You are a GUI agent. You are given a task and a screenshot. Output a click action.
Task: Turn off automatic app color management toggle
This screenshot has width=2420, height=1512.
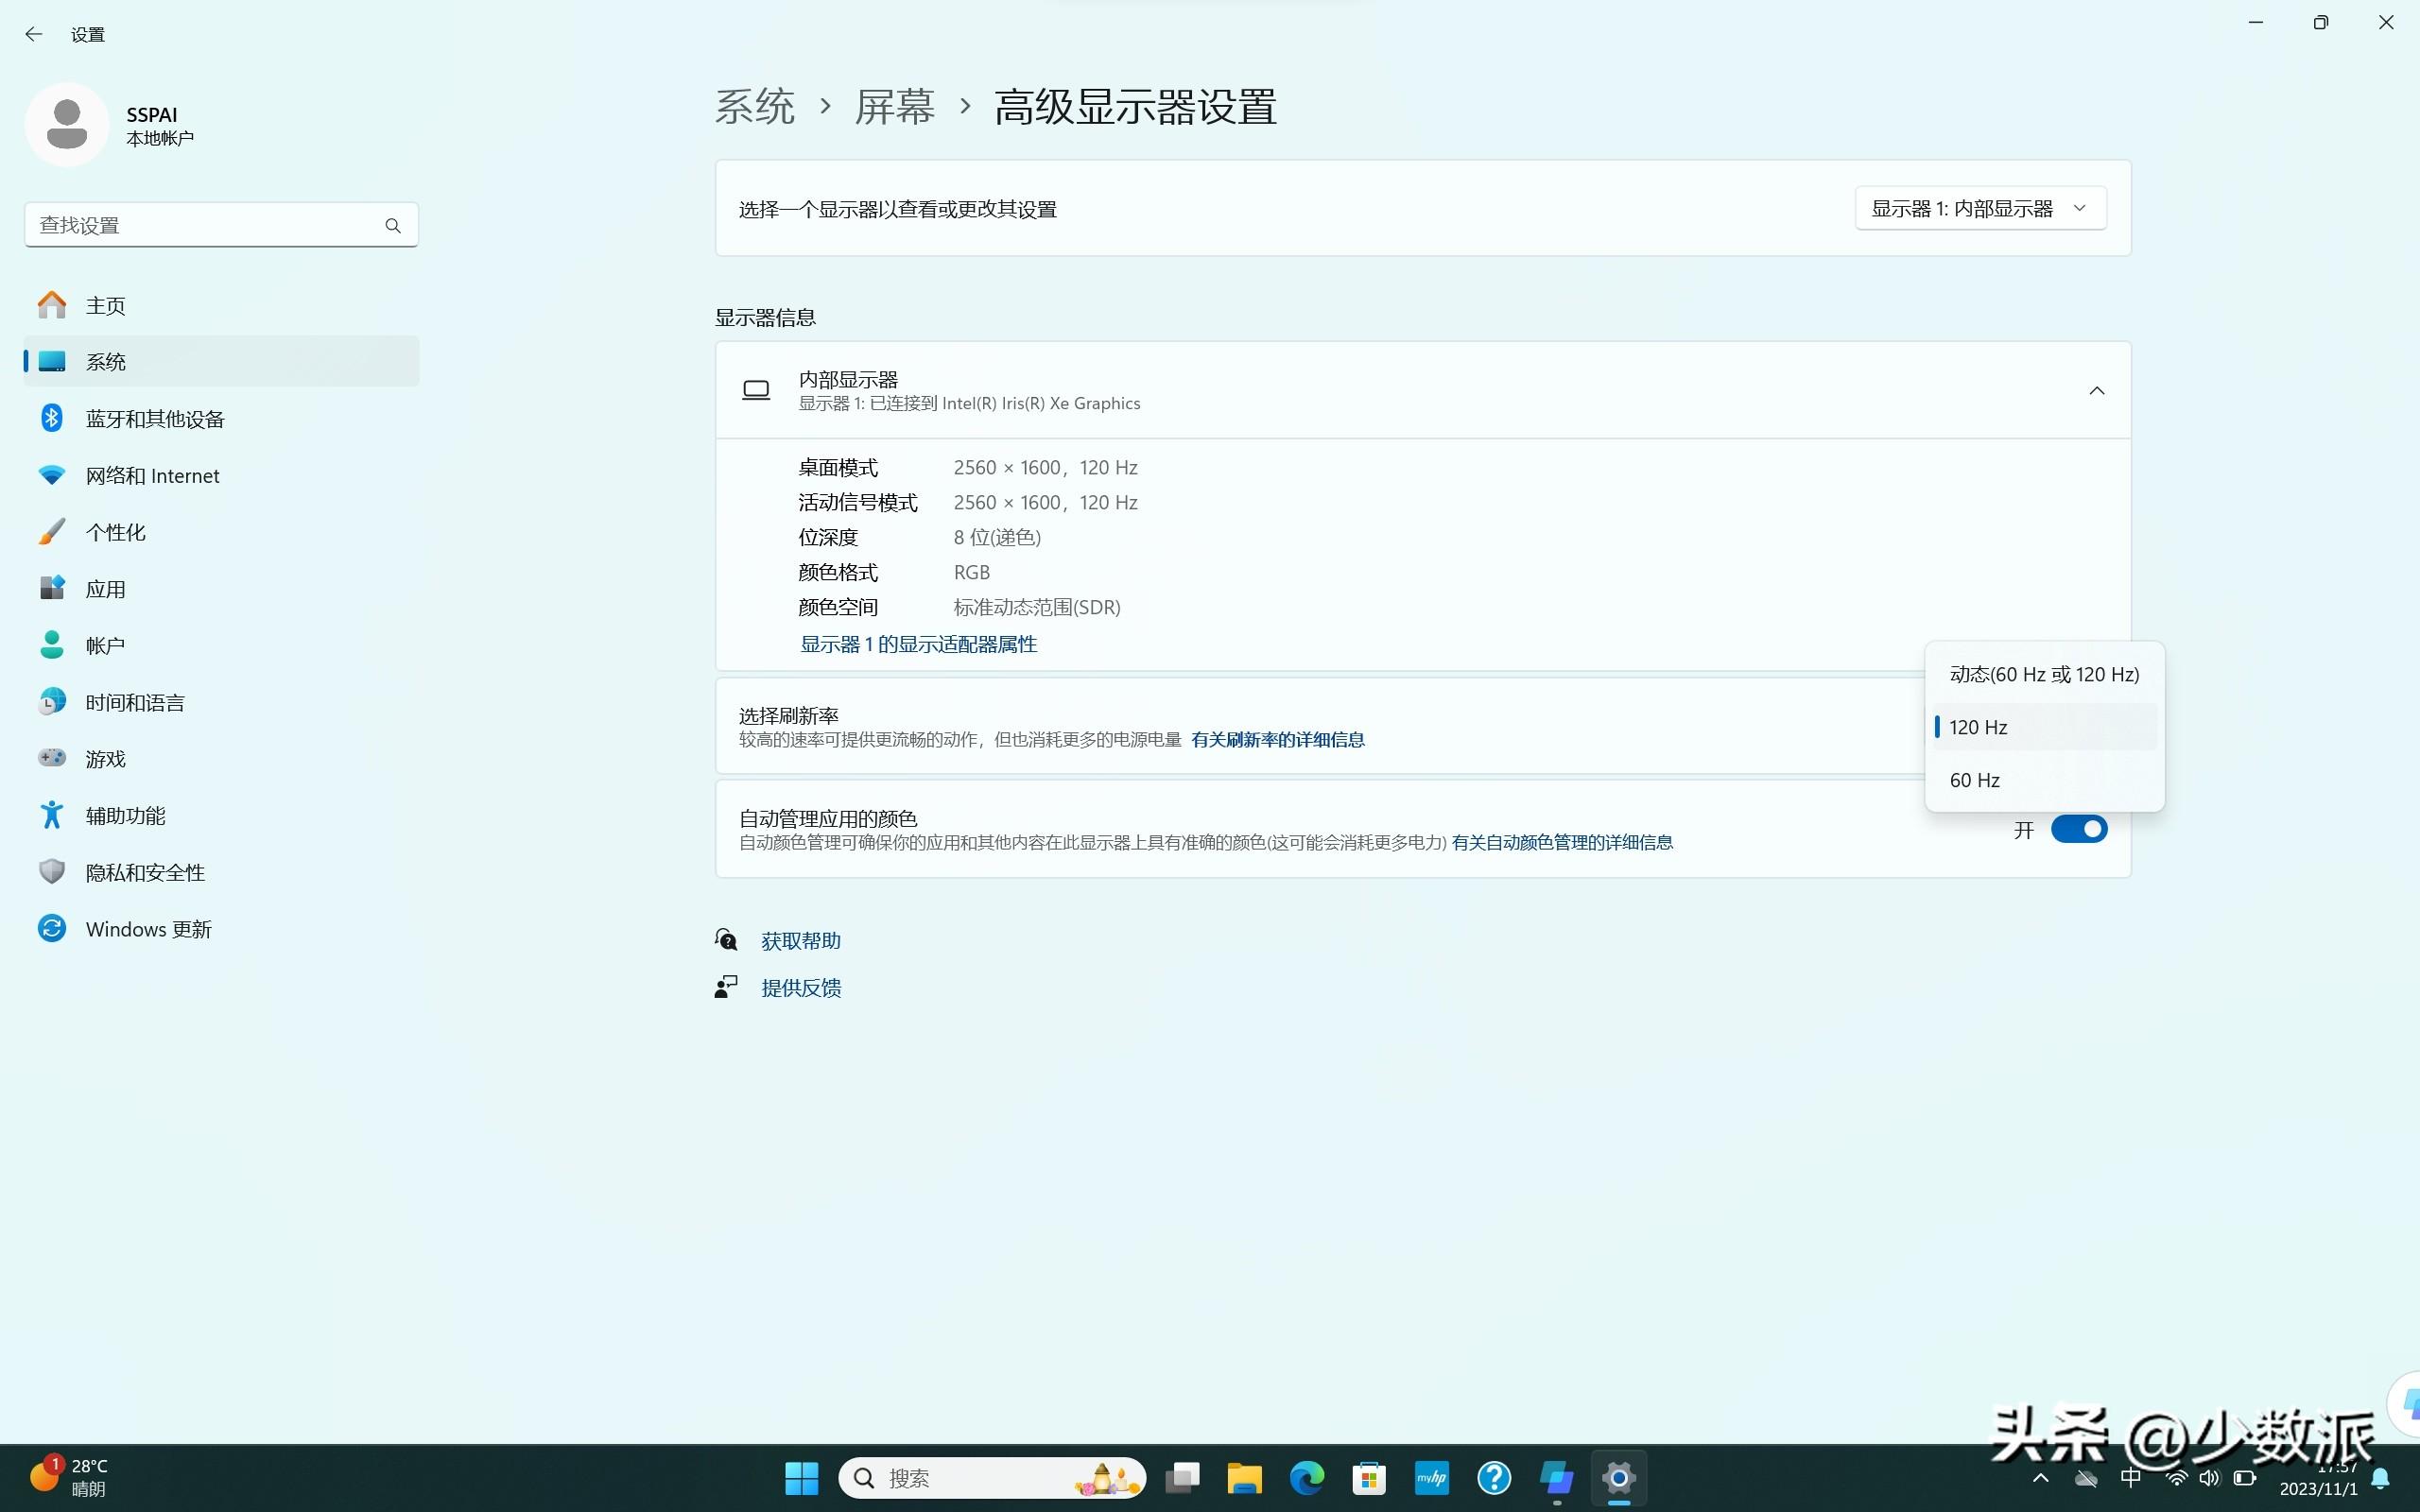(2078, 829)
